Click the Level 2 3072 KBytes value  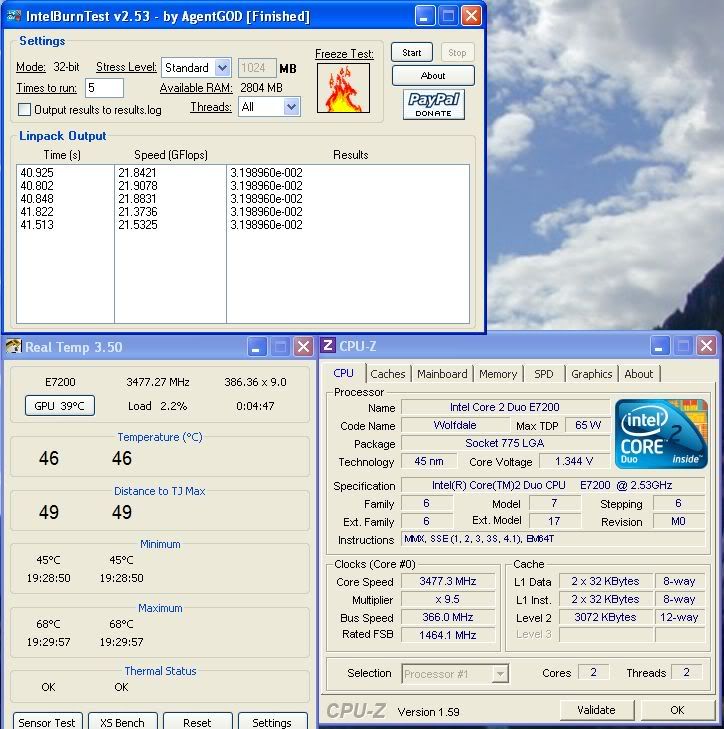click(605, 617)
